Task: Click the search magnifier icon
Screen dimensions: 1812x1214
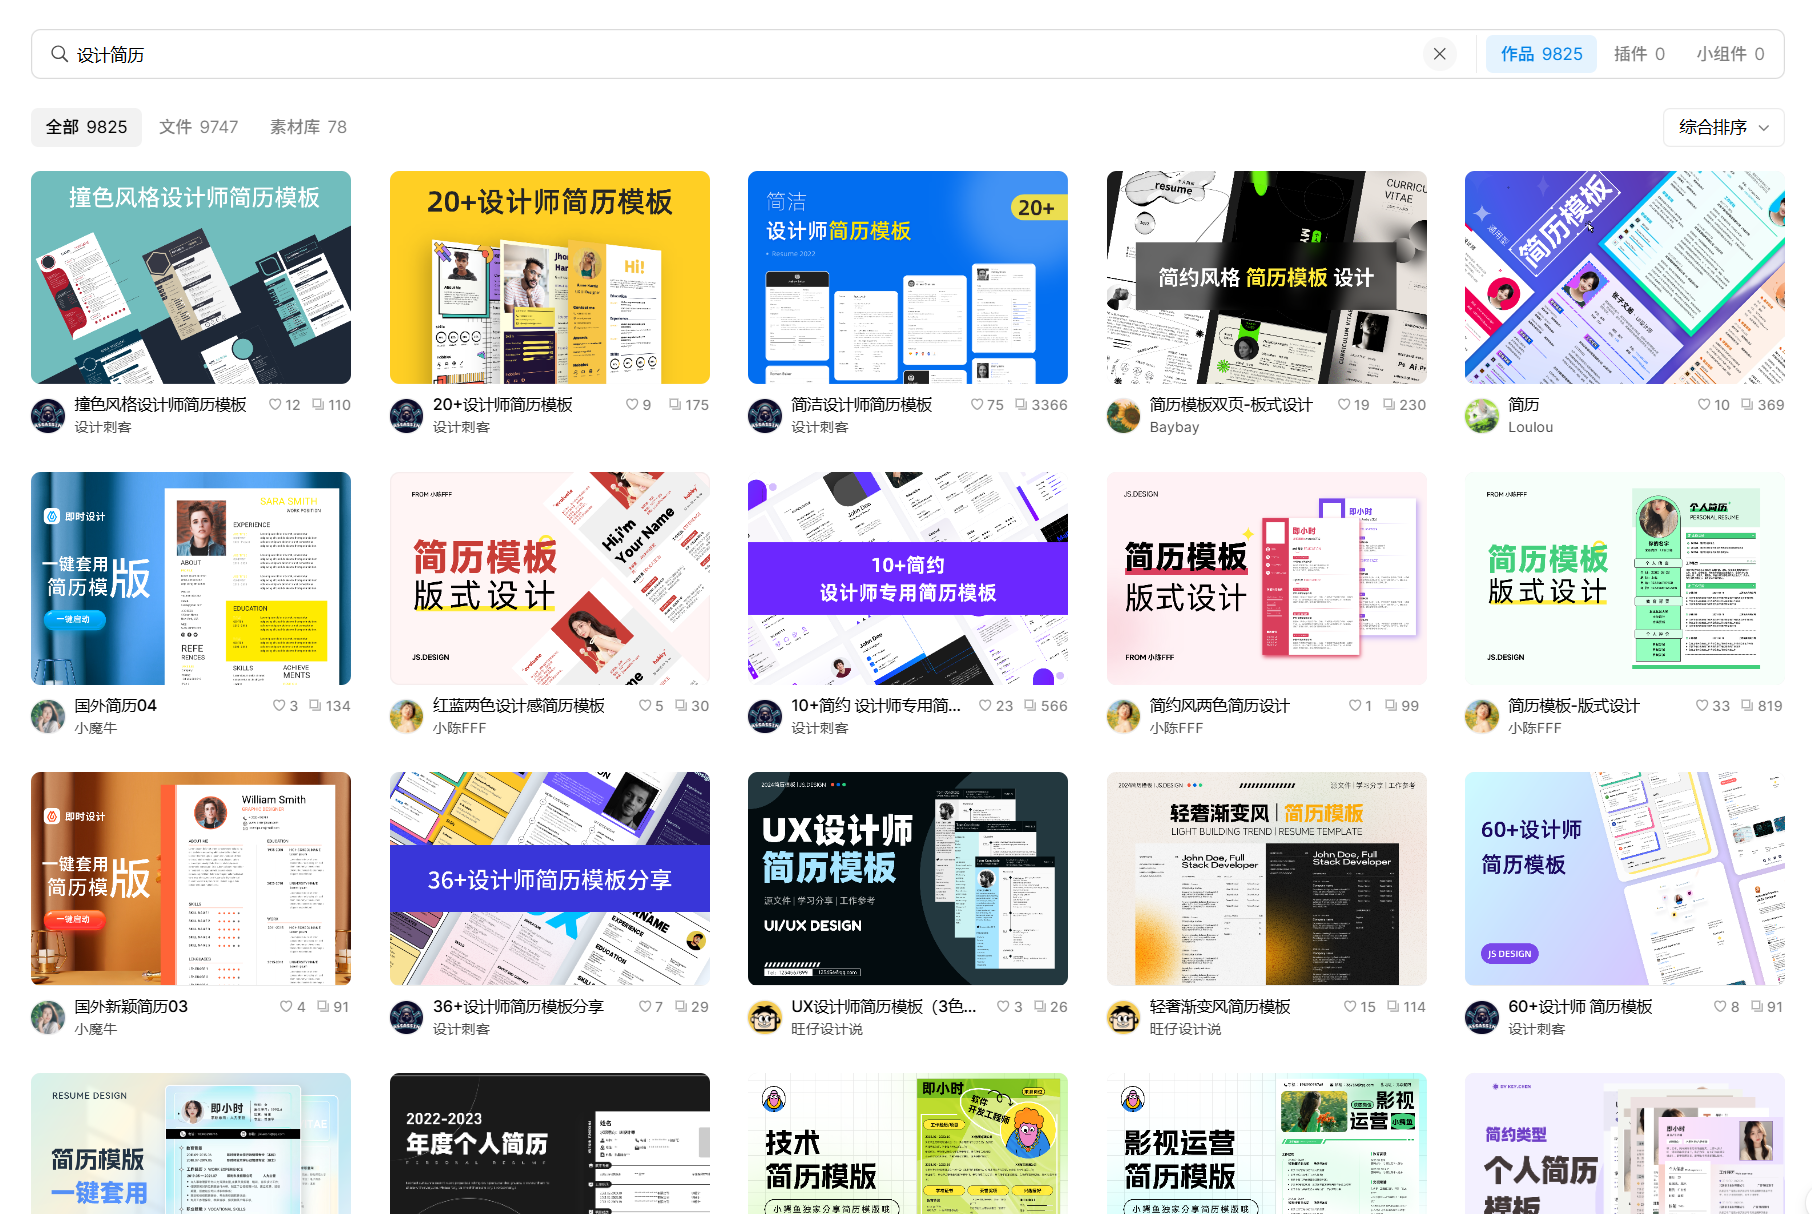Action: click(59, 54)
